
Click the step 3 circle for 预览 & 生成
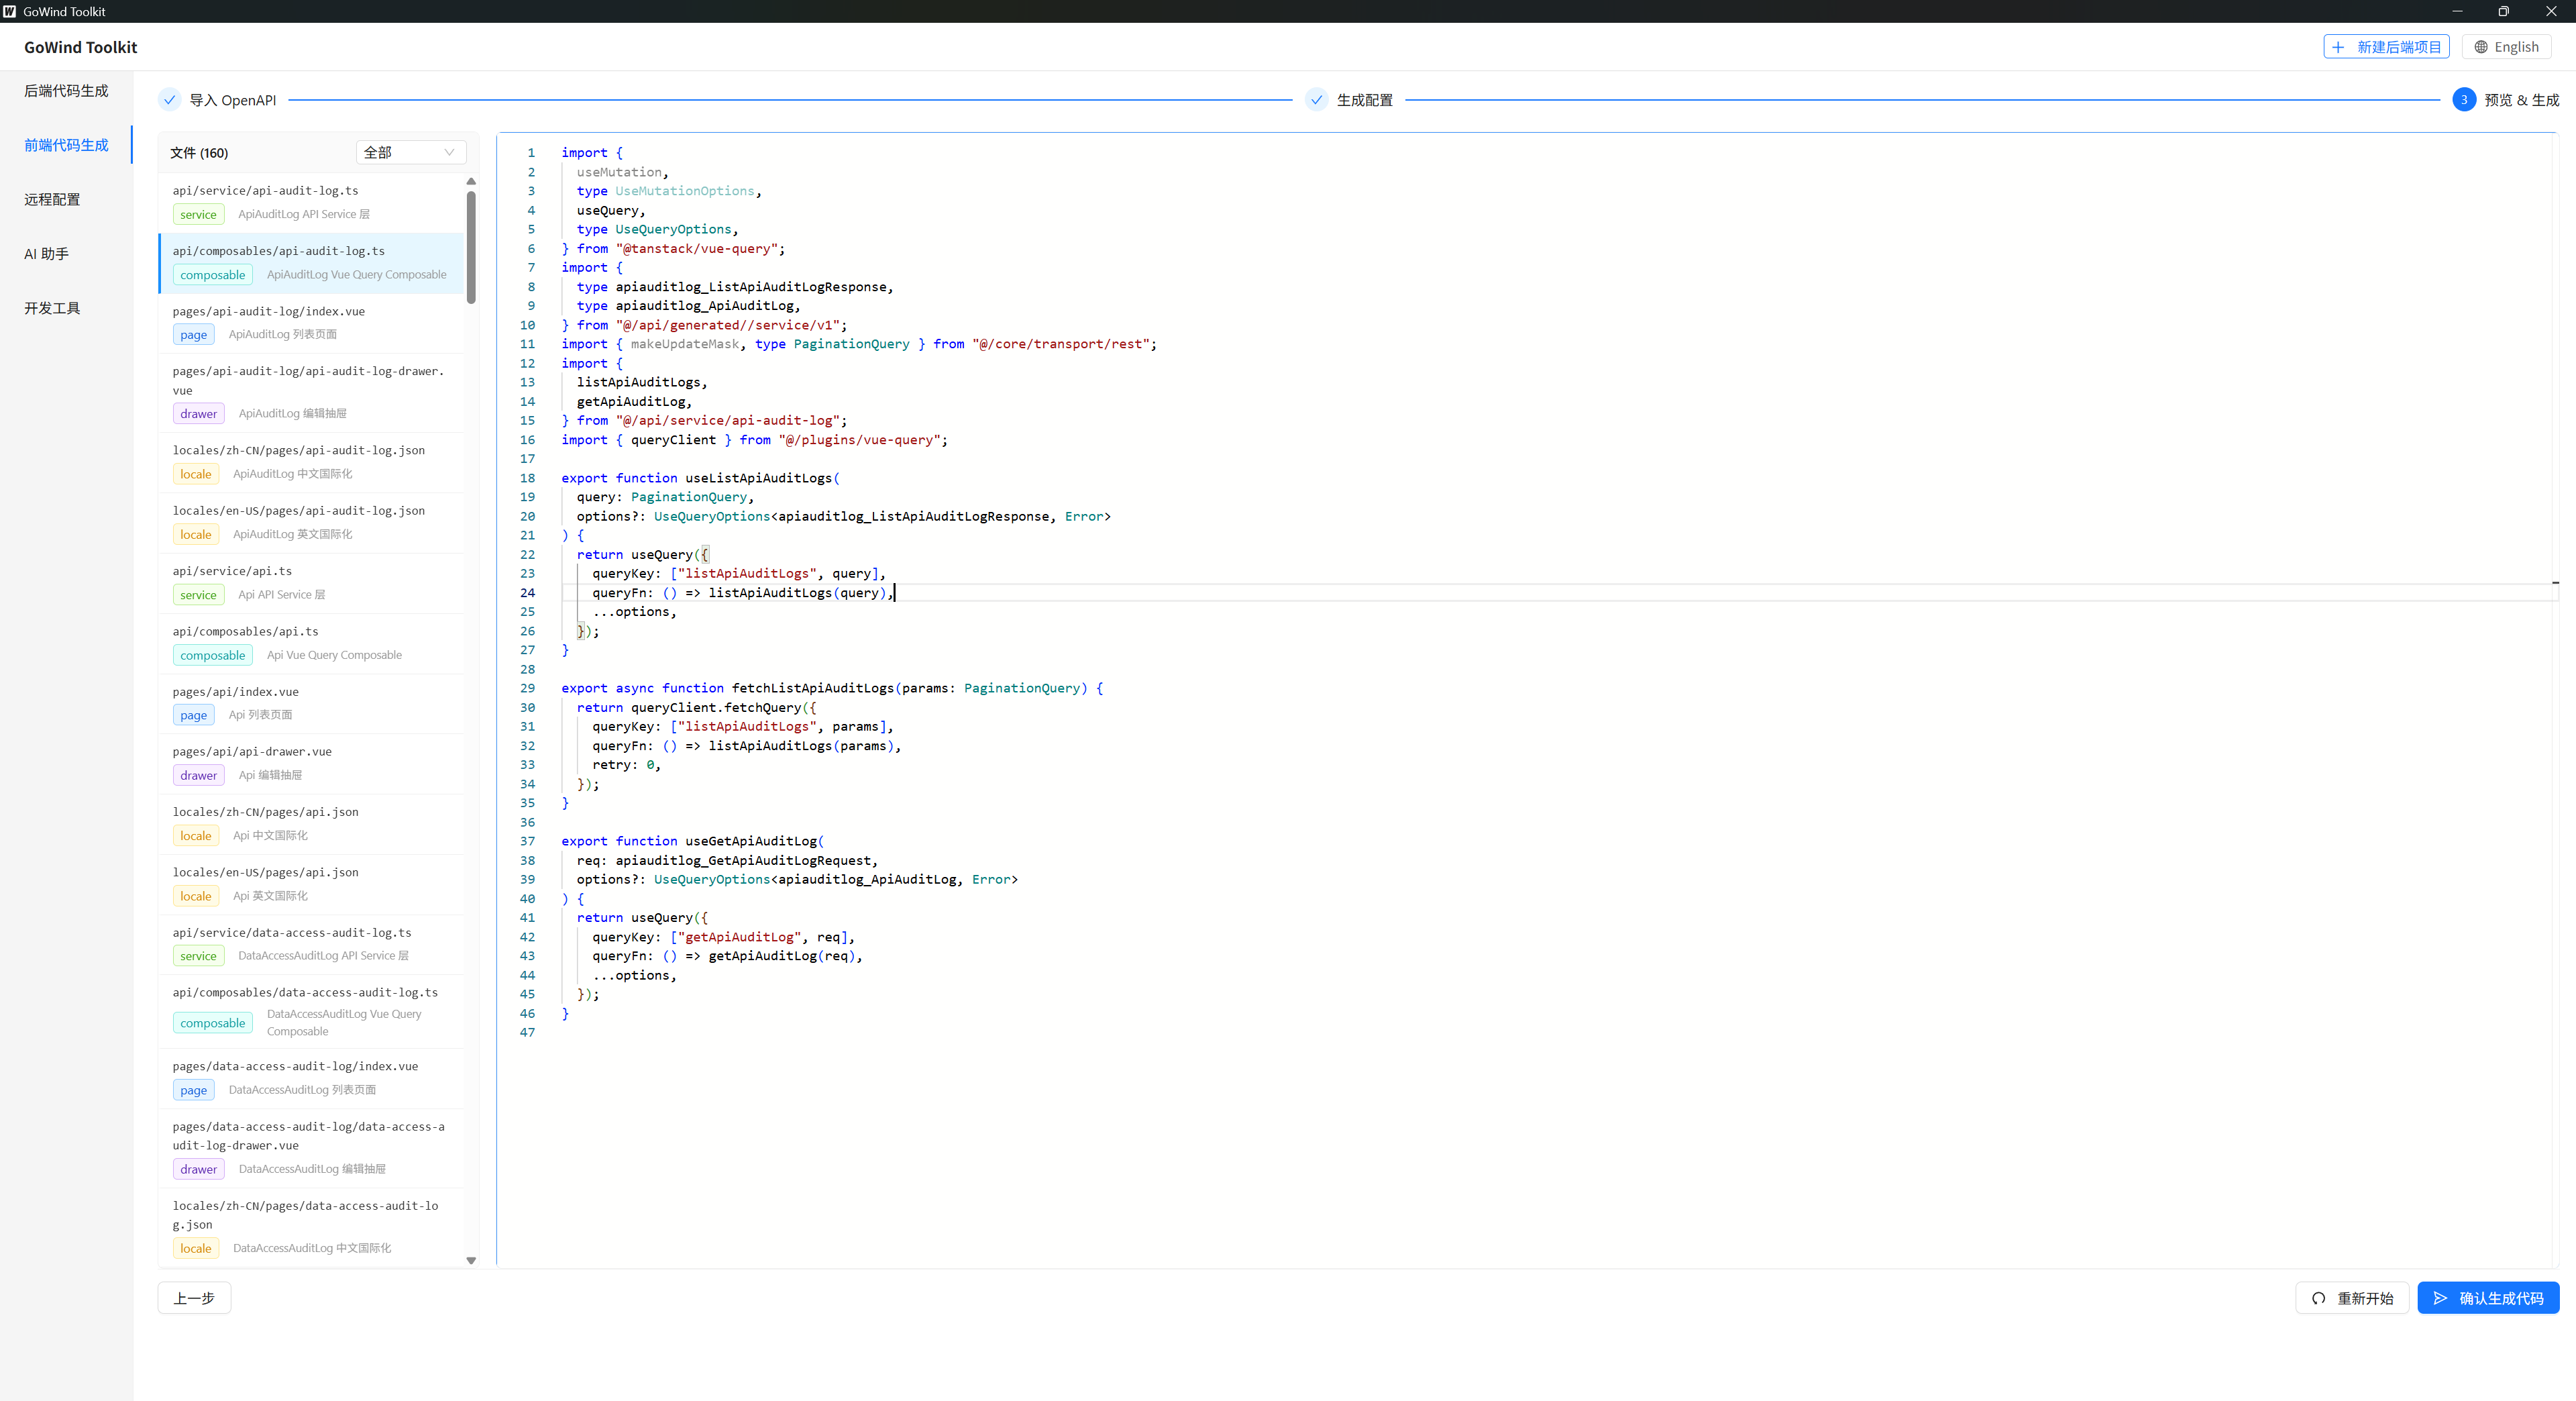2464,100
